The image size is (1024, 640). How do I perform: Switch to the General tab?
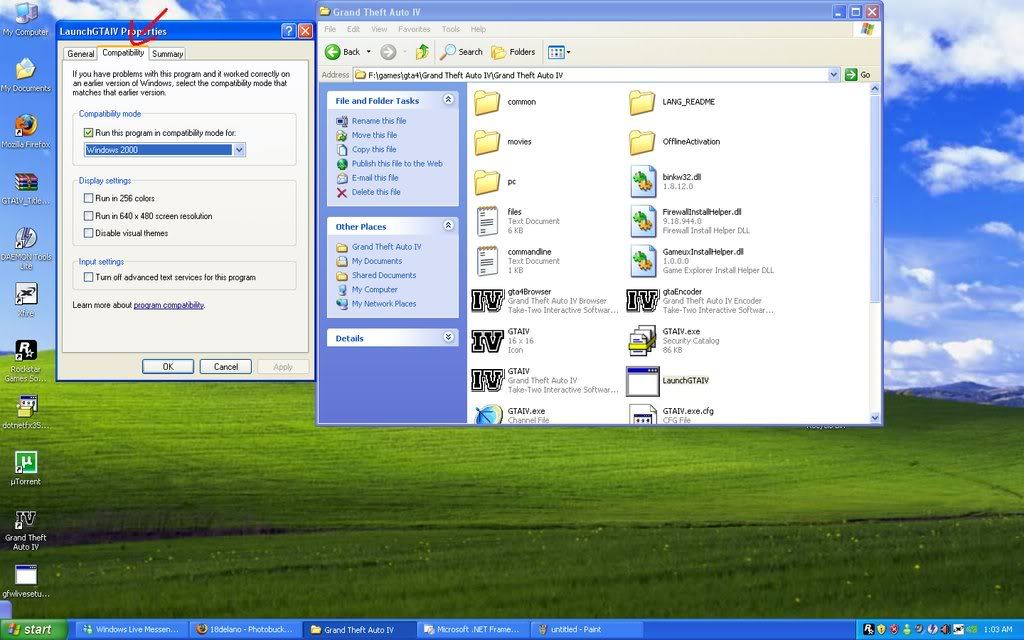[81, 54]
